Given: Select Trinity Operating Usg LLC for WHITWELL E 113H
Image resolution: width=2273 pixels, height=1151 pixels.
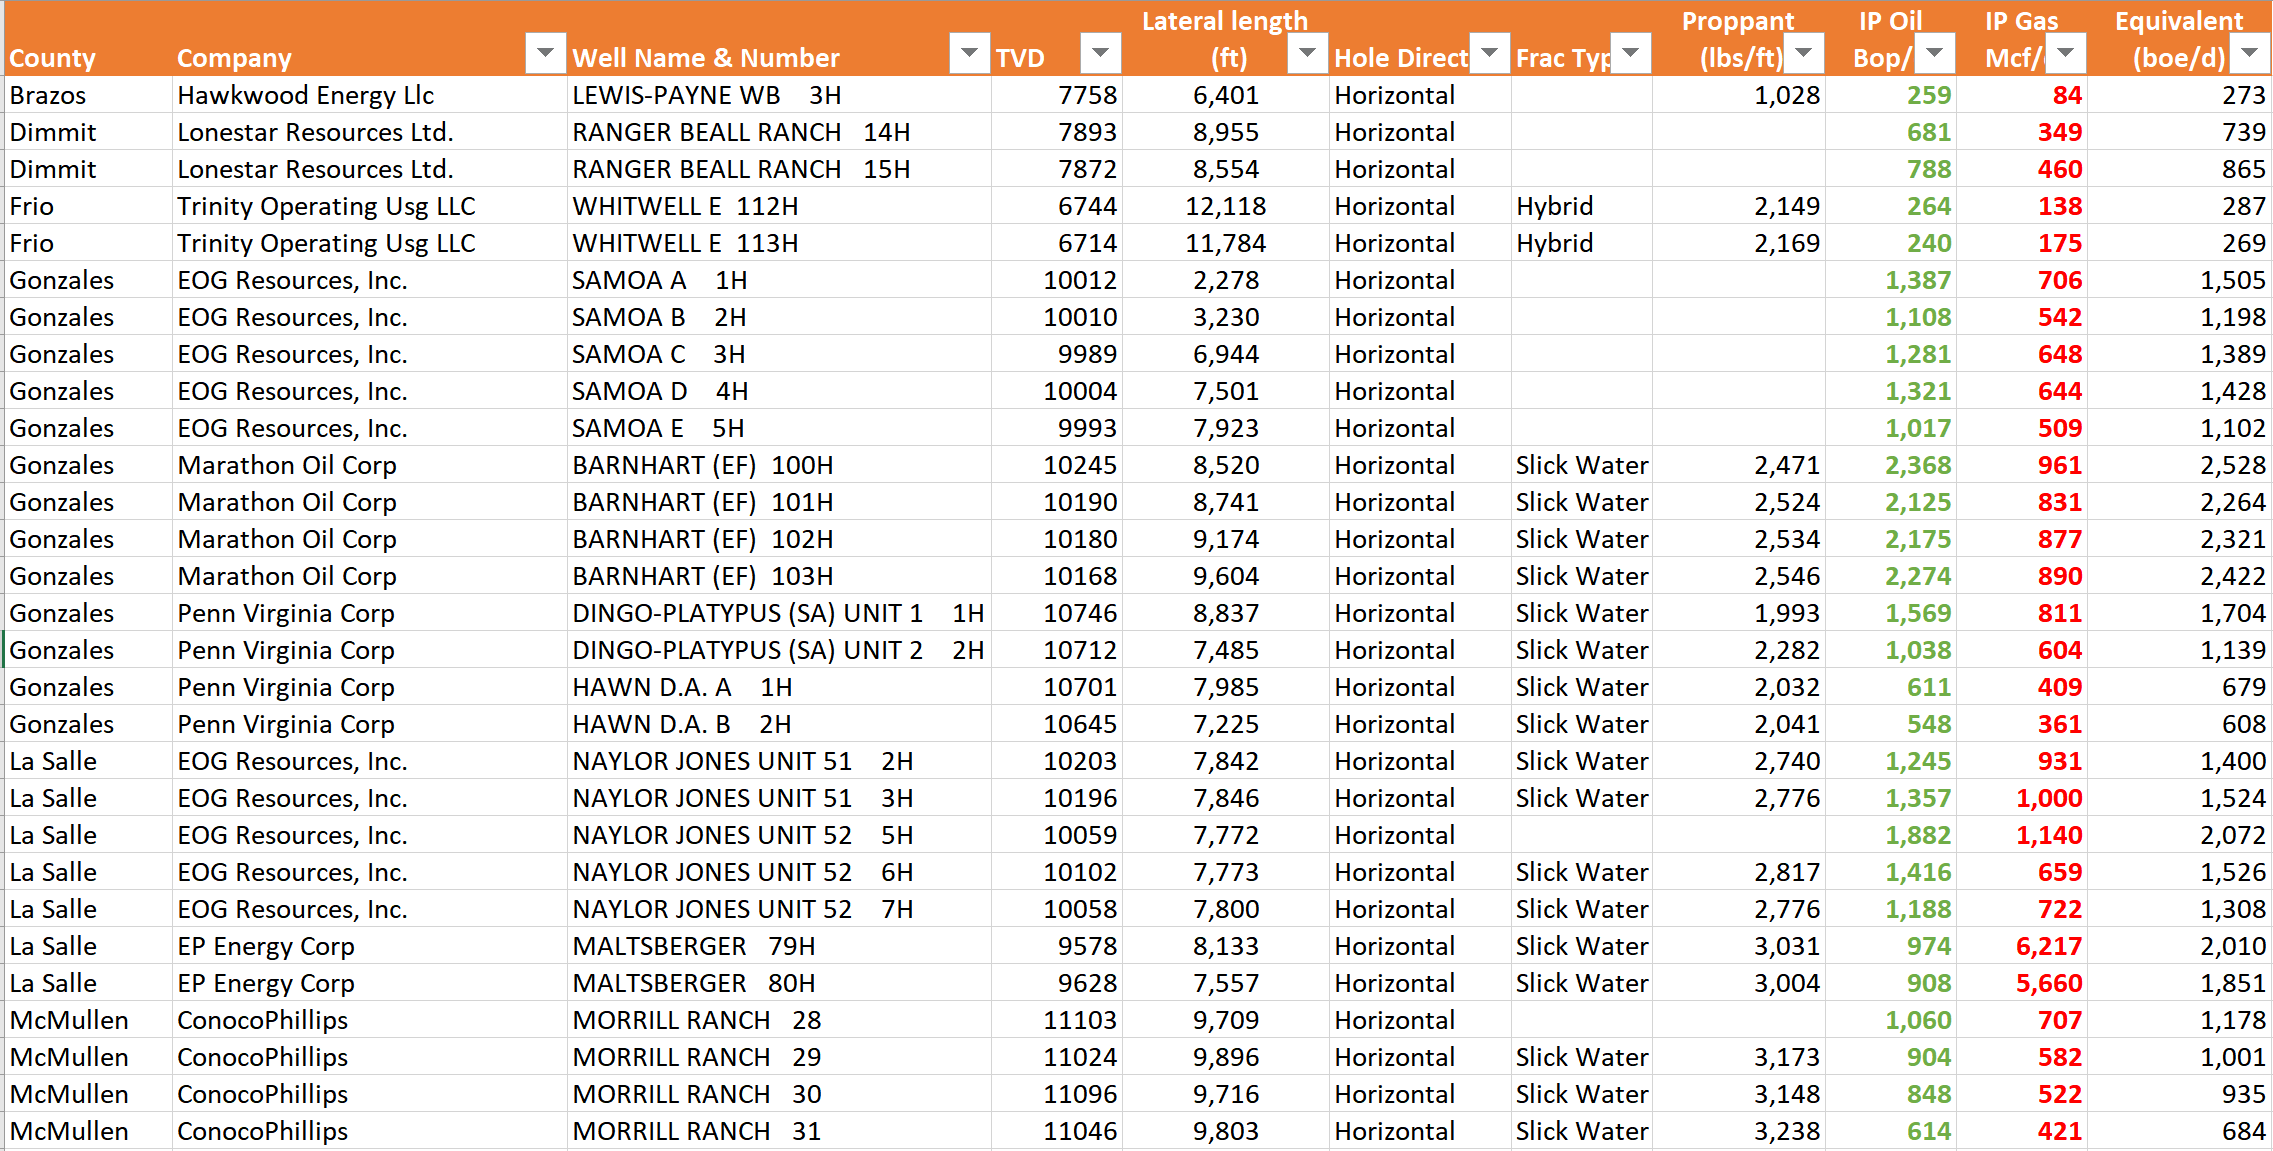Looking at the screenshot, I should tap(370, 243).
